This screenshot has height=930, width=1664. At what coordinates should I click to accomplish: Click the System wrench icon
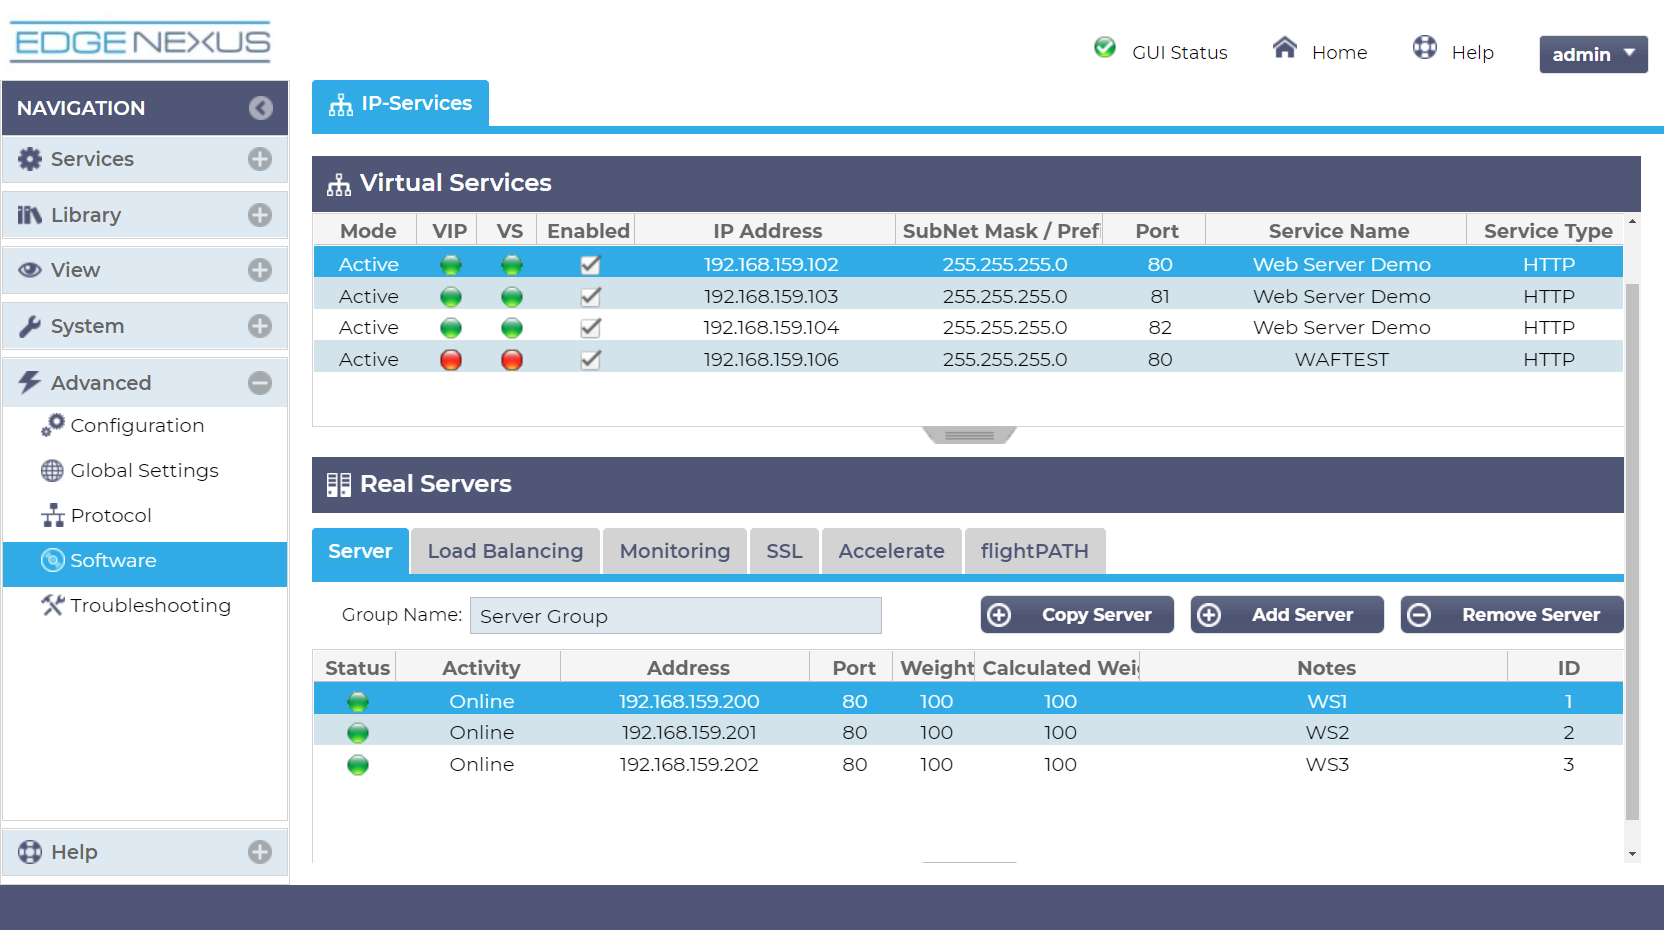(30, 326)
